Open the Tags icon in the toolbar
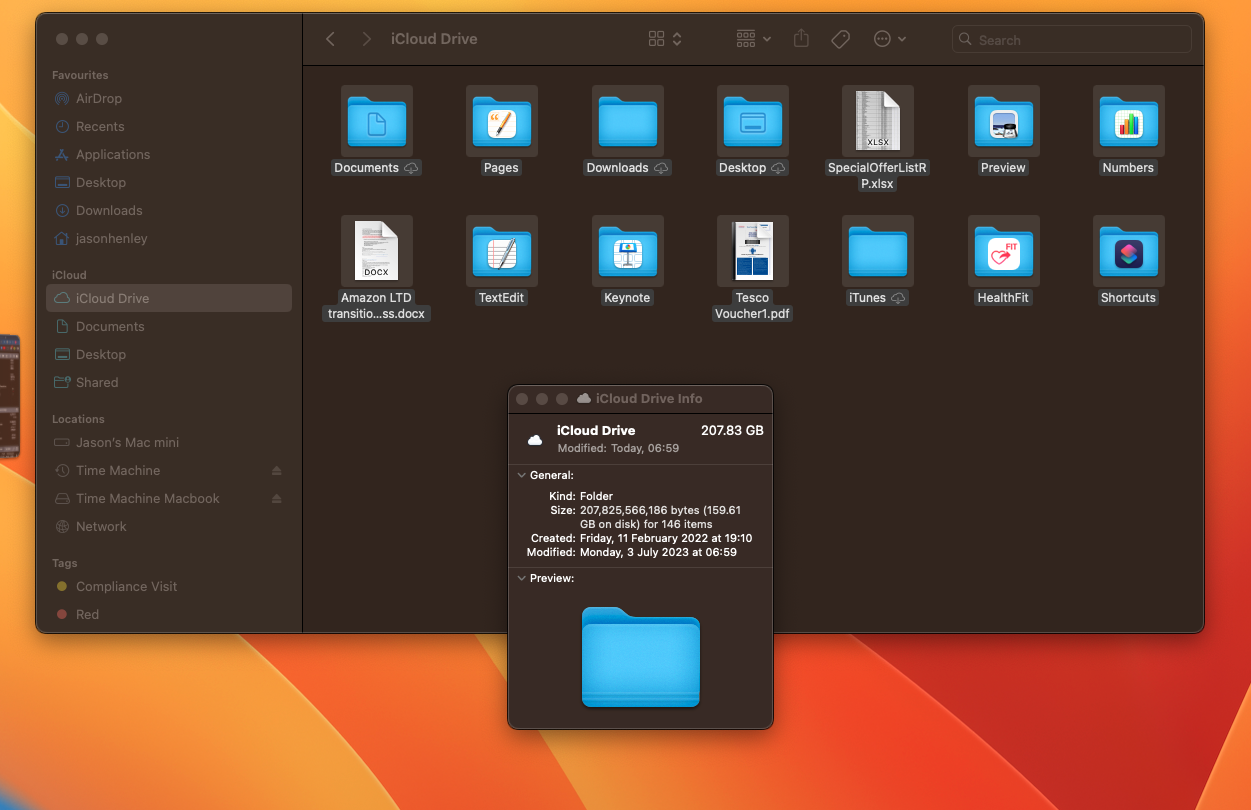Screen dimensions: 1251x810 click(840, 38)
